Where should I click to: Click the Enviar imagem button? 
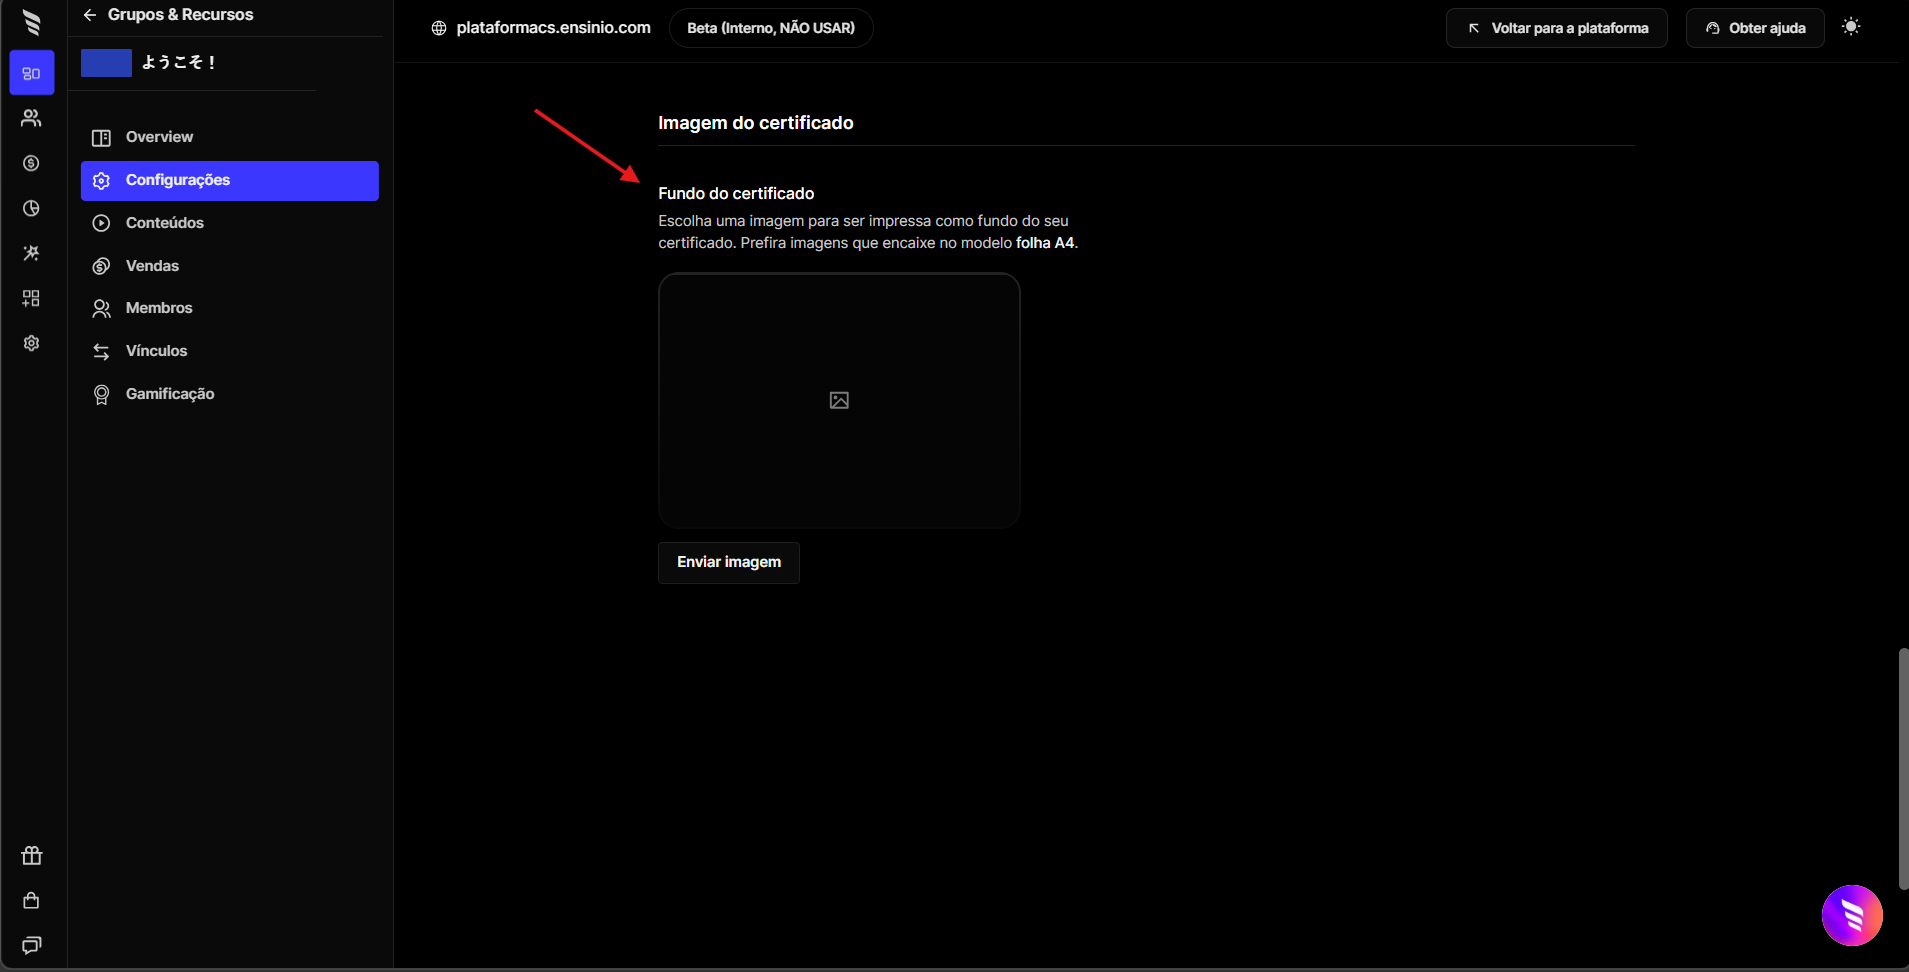click(x=728, y=562)
